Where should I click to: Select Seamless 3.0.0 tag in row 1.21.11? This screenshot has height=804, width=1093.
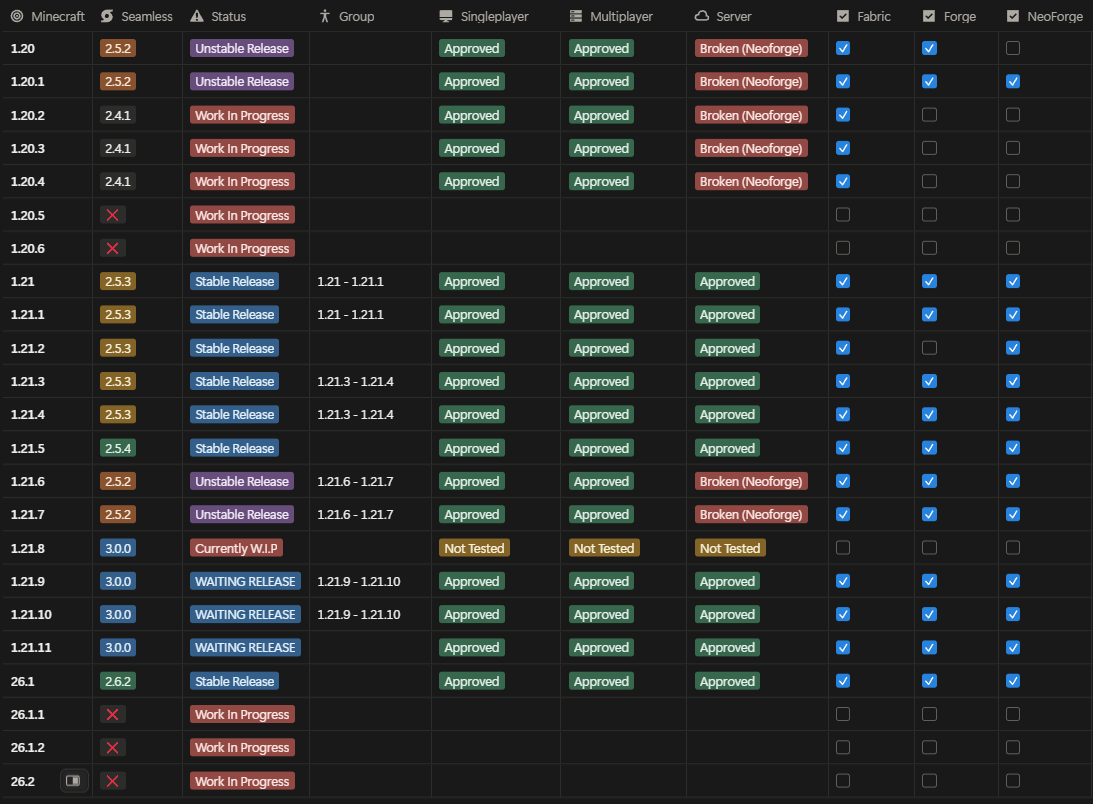click(118, 648)
